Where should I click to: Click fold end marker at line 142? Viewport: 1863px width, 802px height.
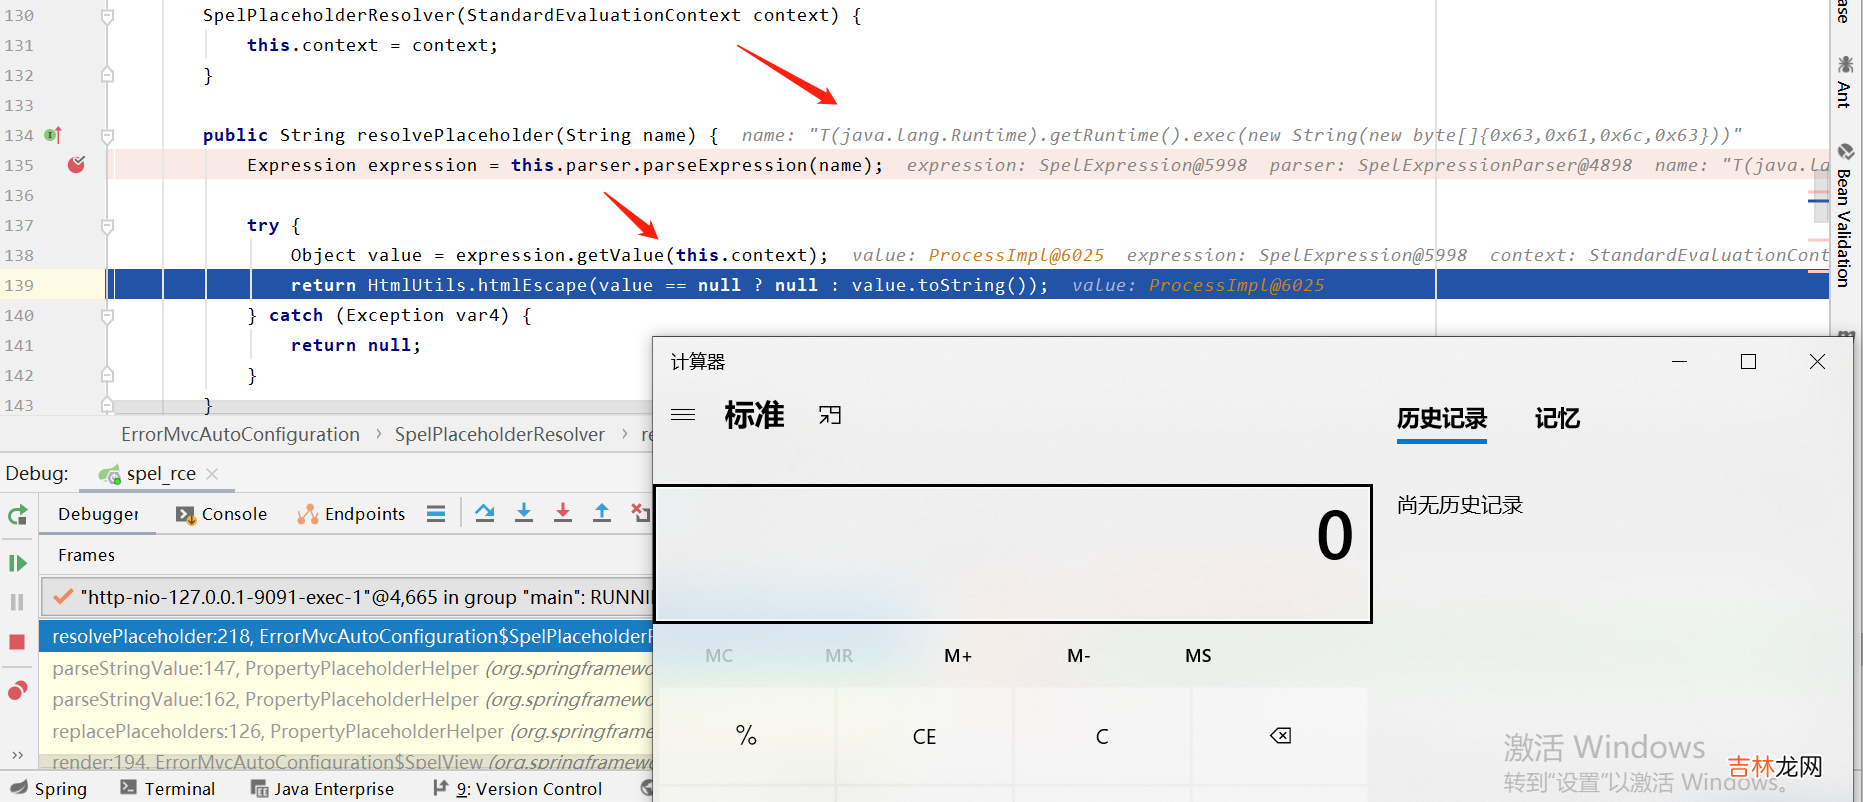pos(107,375)
